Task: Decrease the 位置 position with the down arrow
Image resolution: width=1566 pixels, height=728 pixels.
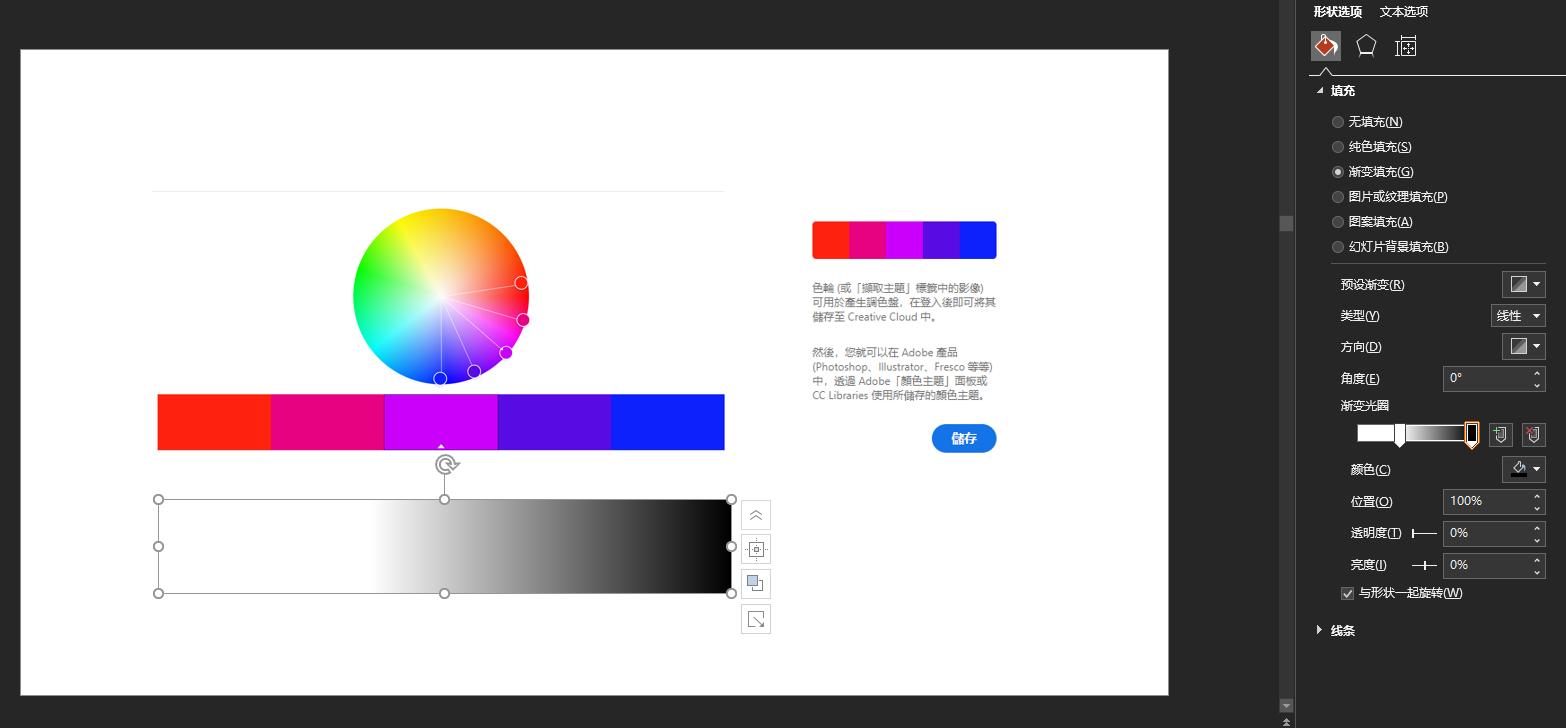Action: pyautogui.click(x=1537, y=508)
